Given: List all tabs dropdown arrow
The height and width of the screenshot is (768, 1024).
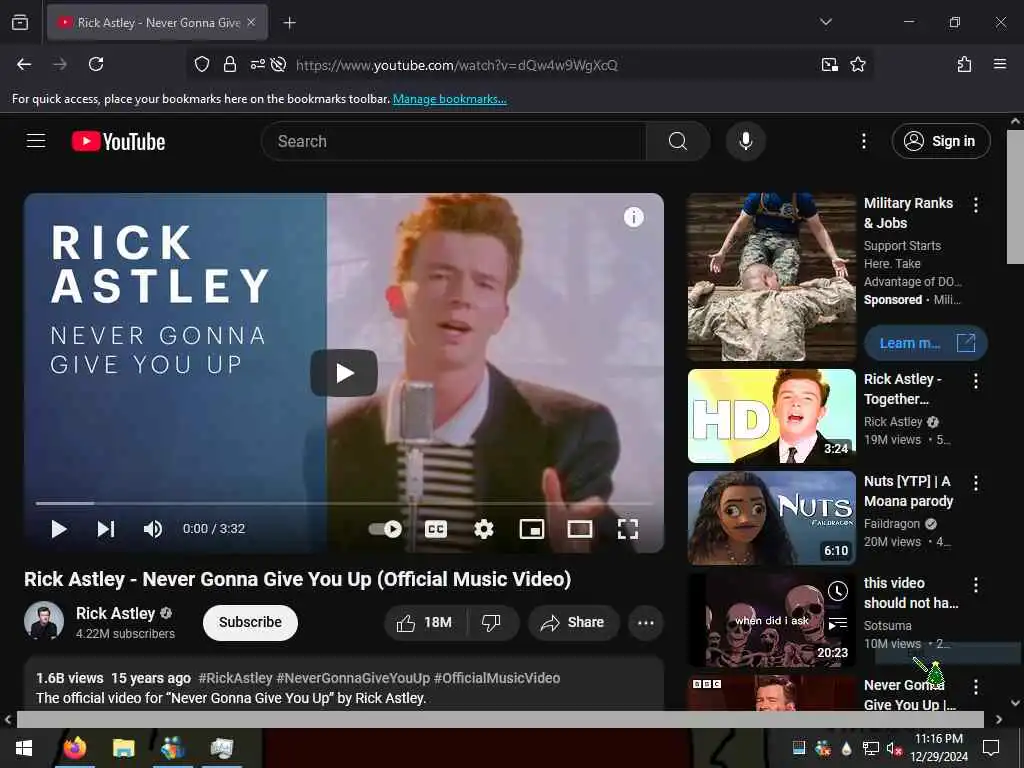Looking at the screenshot, I should [825, 22].
